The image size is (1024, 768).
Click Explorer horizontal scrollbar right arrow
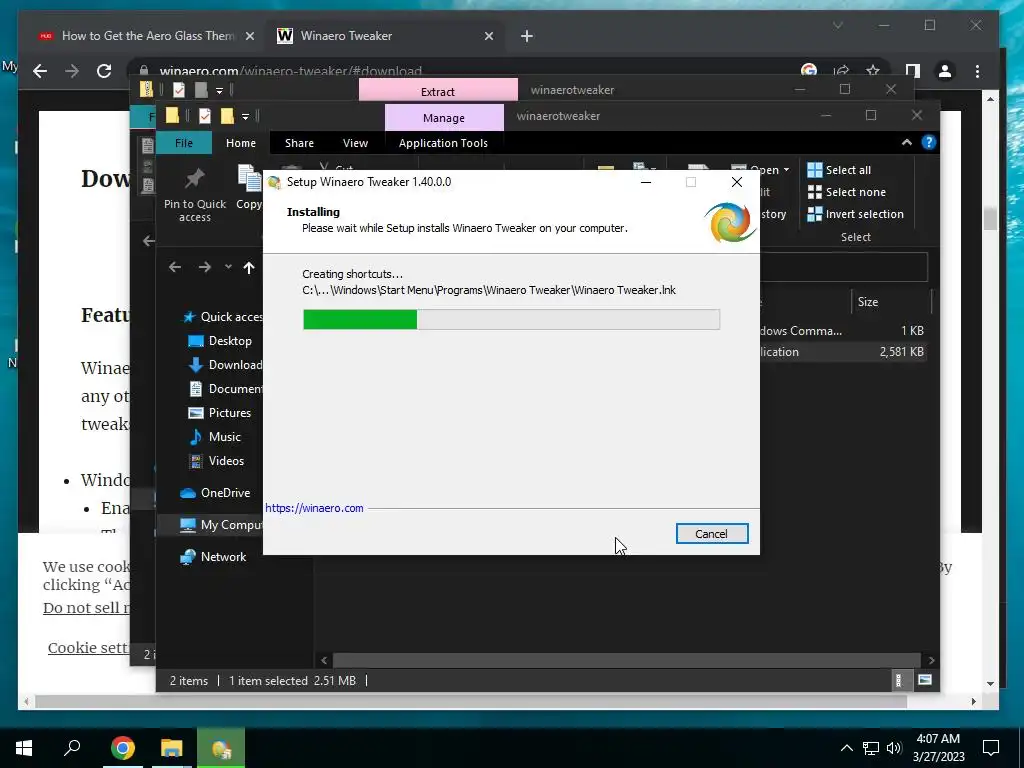tap(931, 660)
